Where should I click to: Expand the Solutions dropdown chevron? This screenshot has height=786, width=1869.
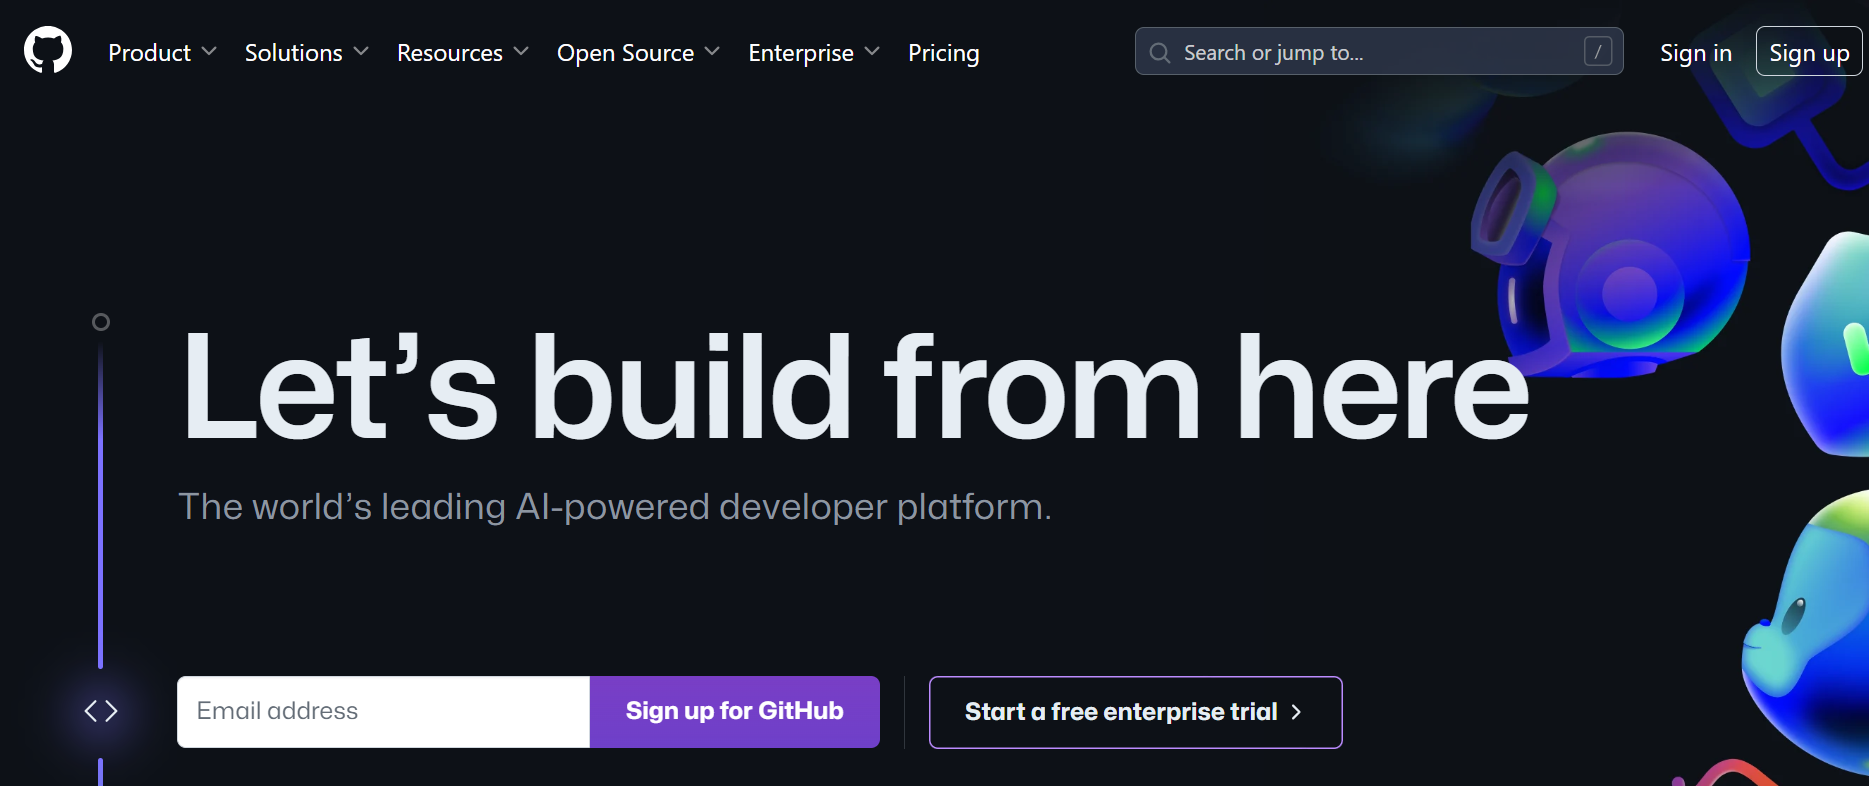coord(361,51)
